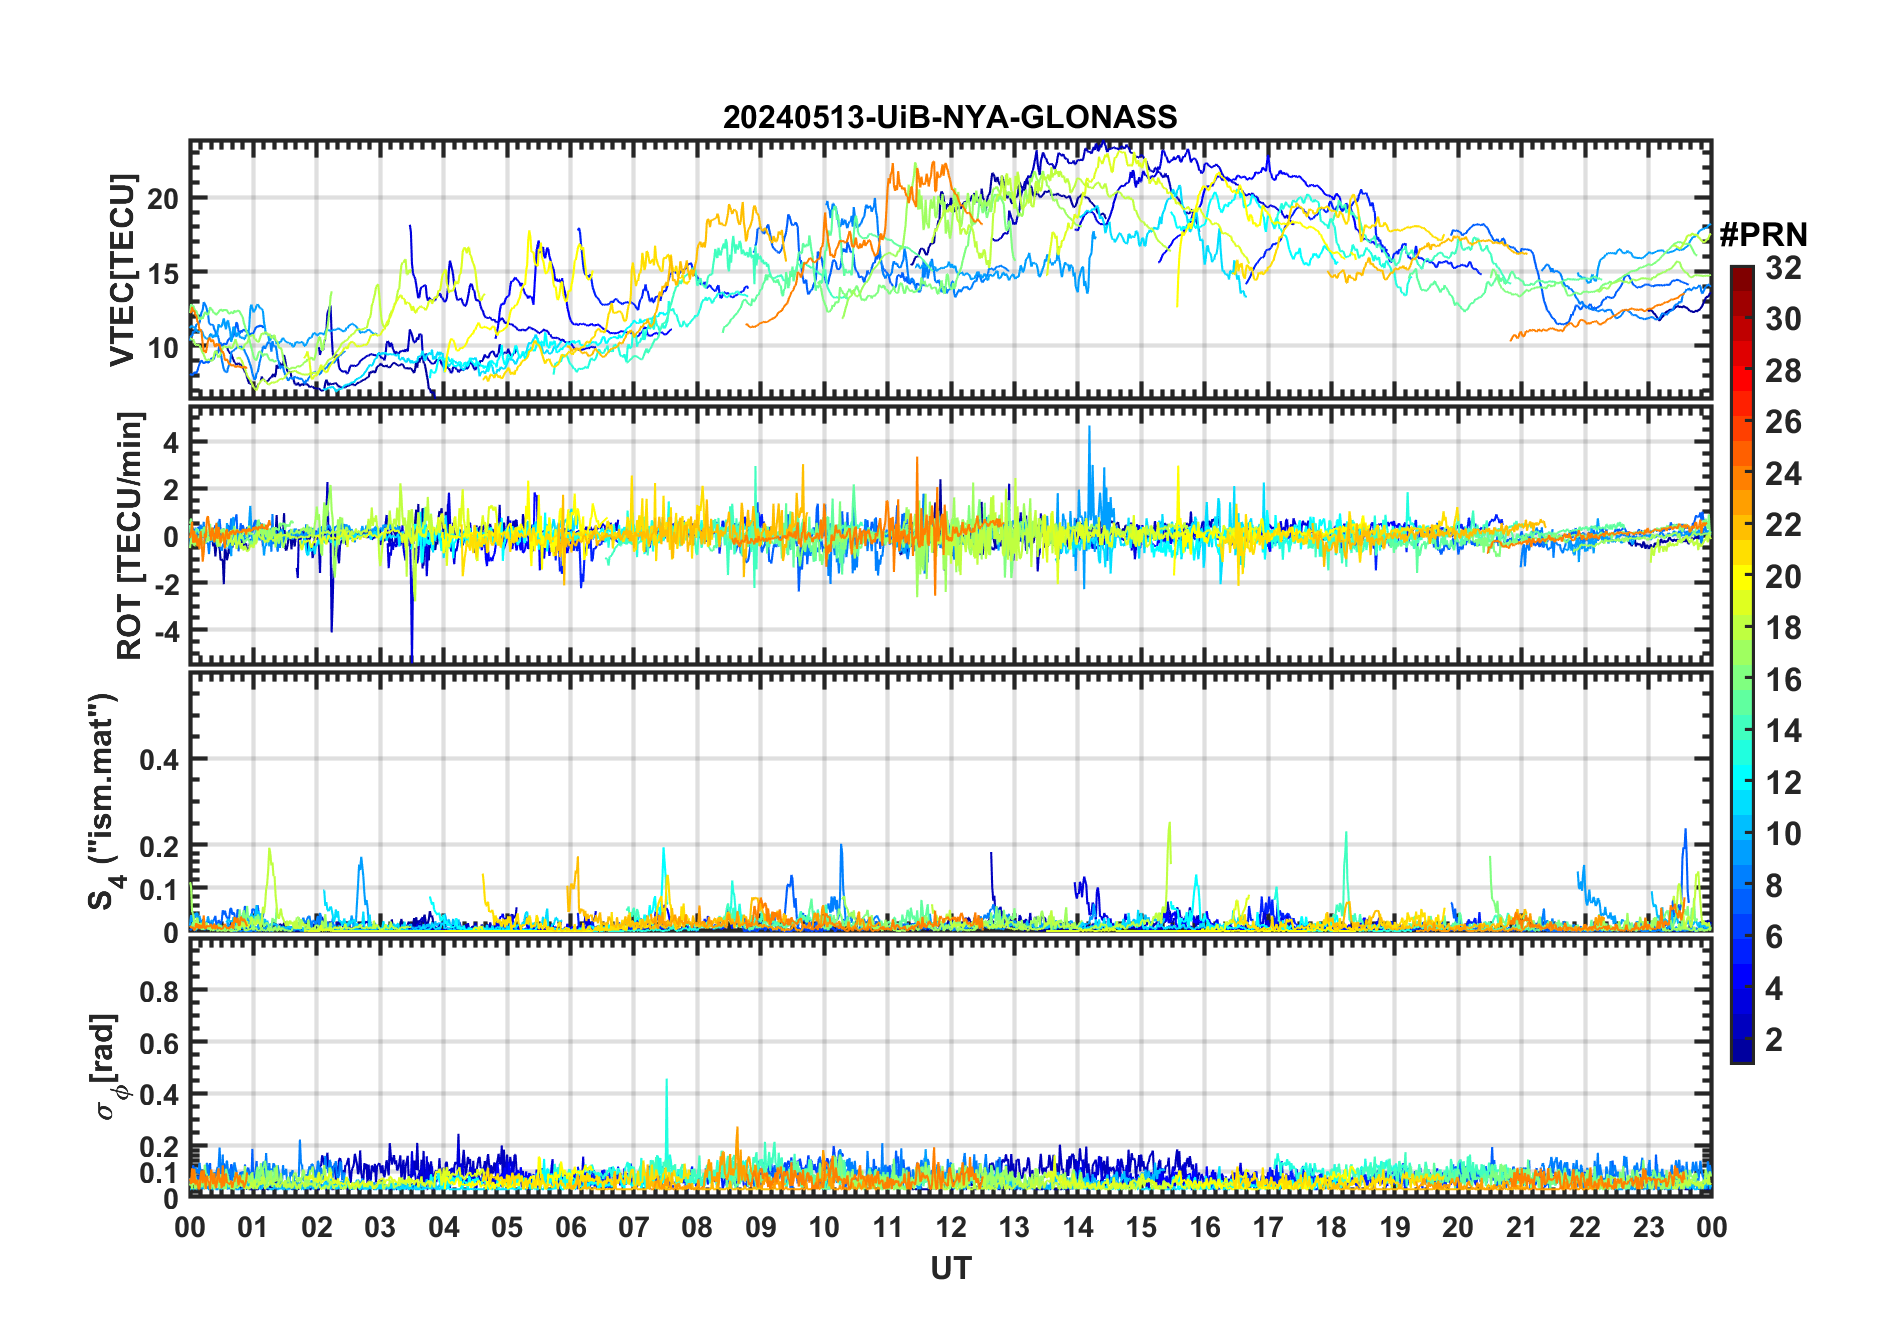Pick colorbar tick label 22
Image resolution: width=1902 pixels, height=1330 pixels.
point(1783,525)
